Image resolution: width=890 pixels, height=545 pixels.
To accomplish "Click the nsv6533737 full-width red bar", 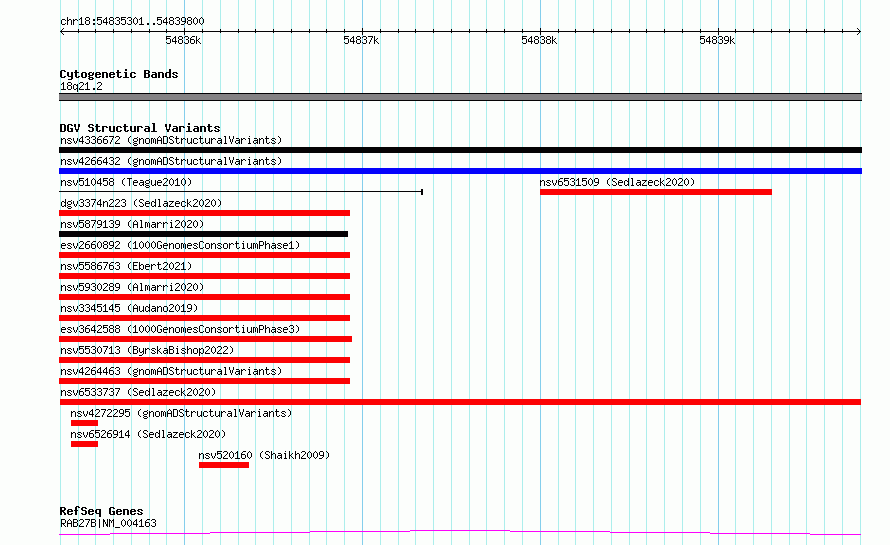I will click(460, 402).
